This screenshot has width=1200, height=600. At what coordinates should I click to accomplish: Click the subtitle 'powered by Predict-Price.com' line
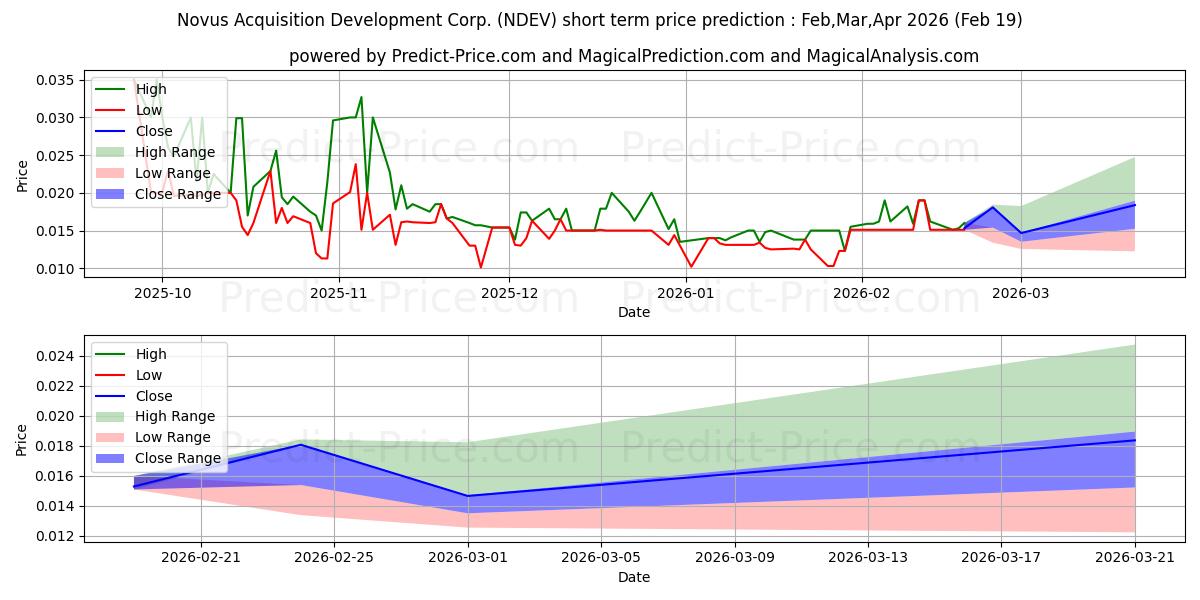coord(634,56)
